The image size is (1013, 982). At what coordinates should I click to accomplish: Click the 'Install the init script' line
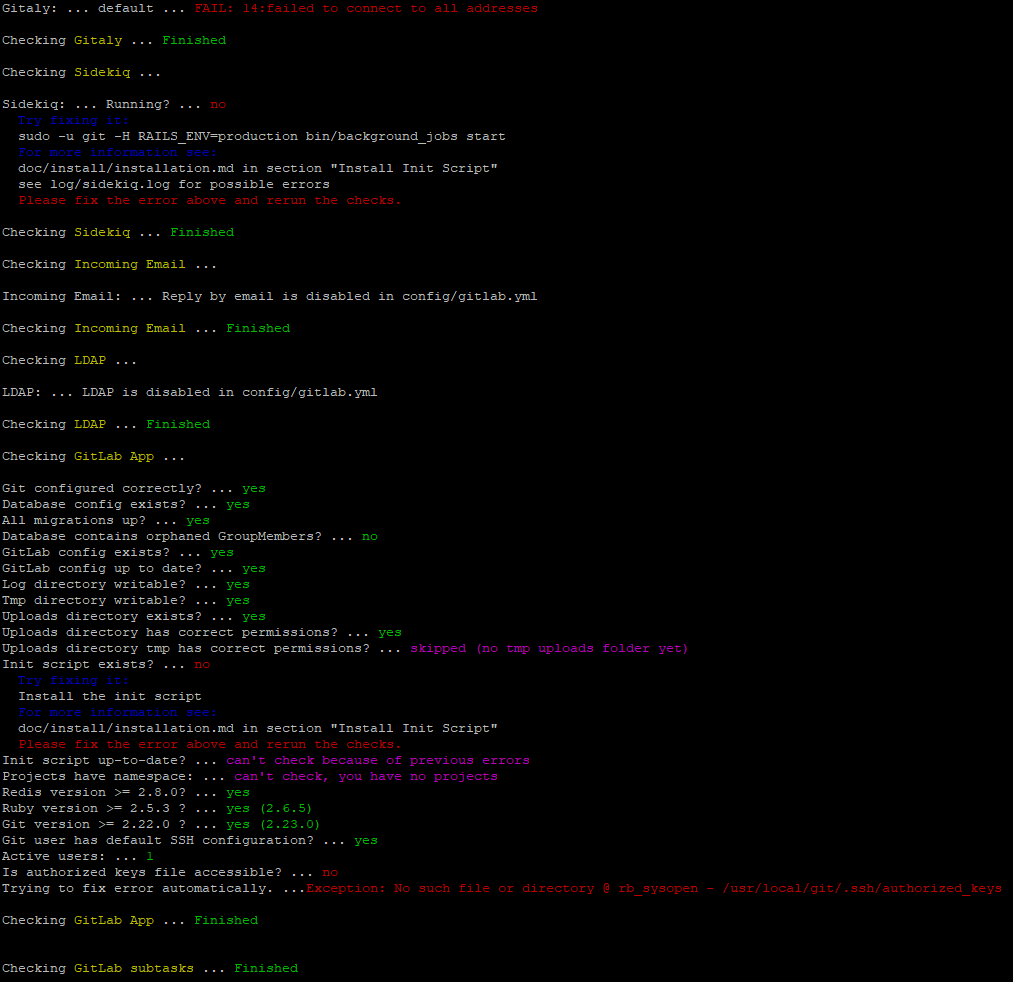click(110, 696)
